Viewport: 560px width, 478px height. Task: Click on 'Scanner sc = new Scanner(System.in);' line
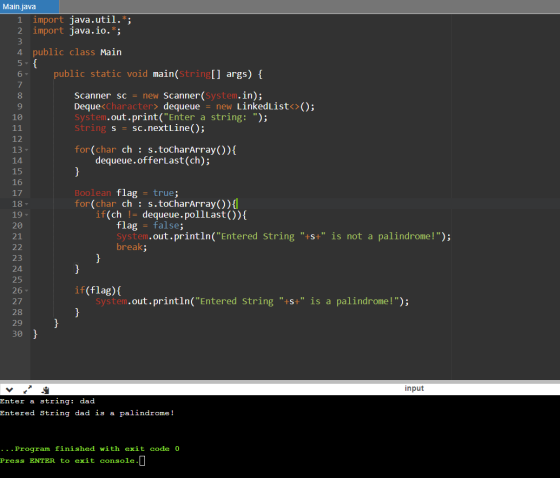tap(168, 96)
